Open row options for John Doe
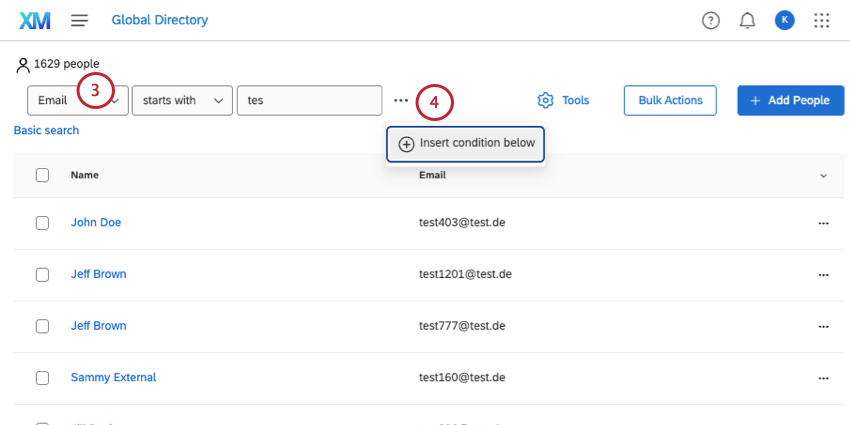 [x=823, y=223]
